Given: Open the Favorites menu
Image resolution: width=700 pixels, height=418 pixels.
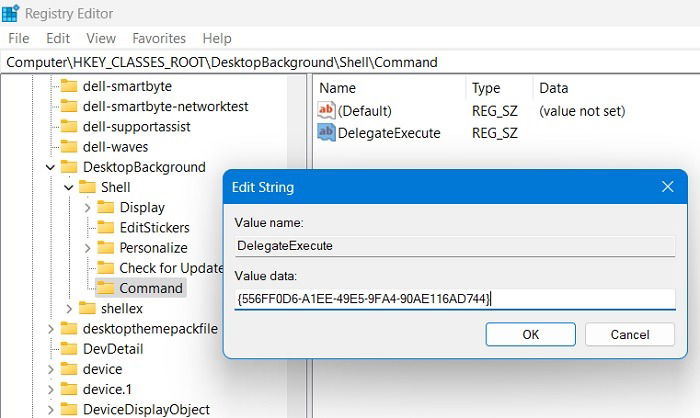Looking at the screenshot, I should tap(159, 38).
